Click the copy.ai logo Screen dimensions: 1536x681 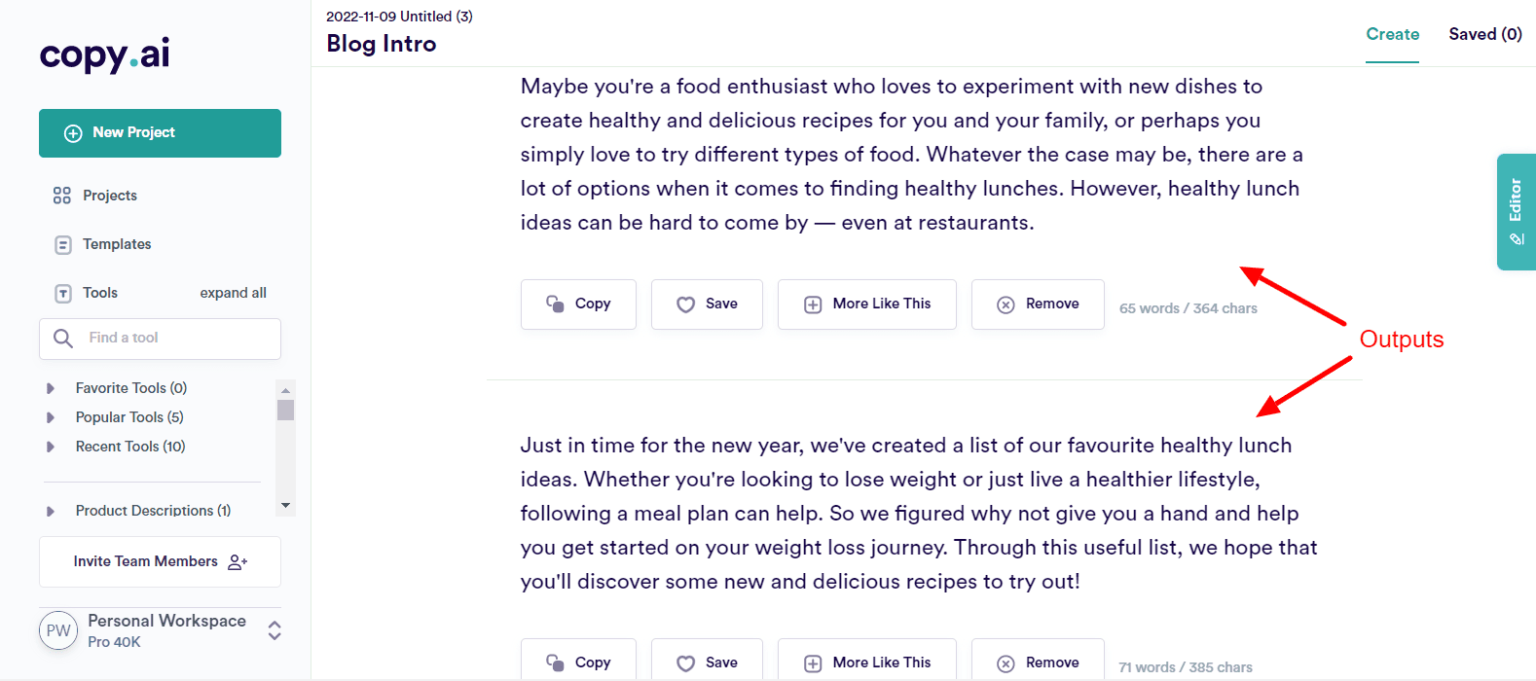point(103,56)
